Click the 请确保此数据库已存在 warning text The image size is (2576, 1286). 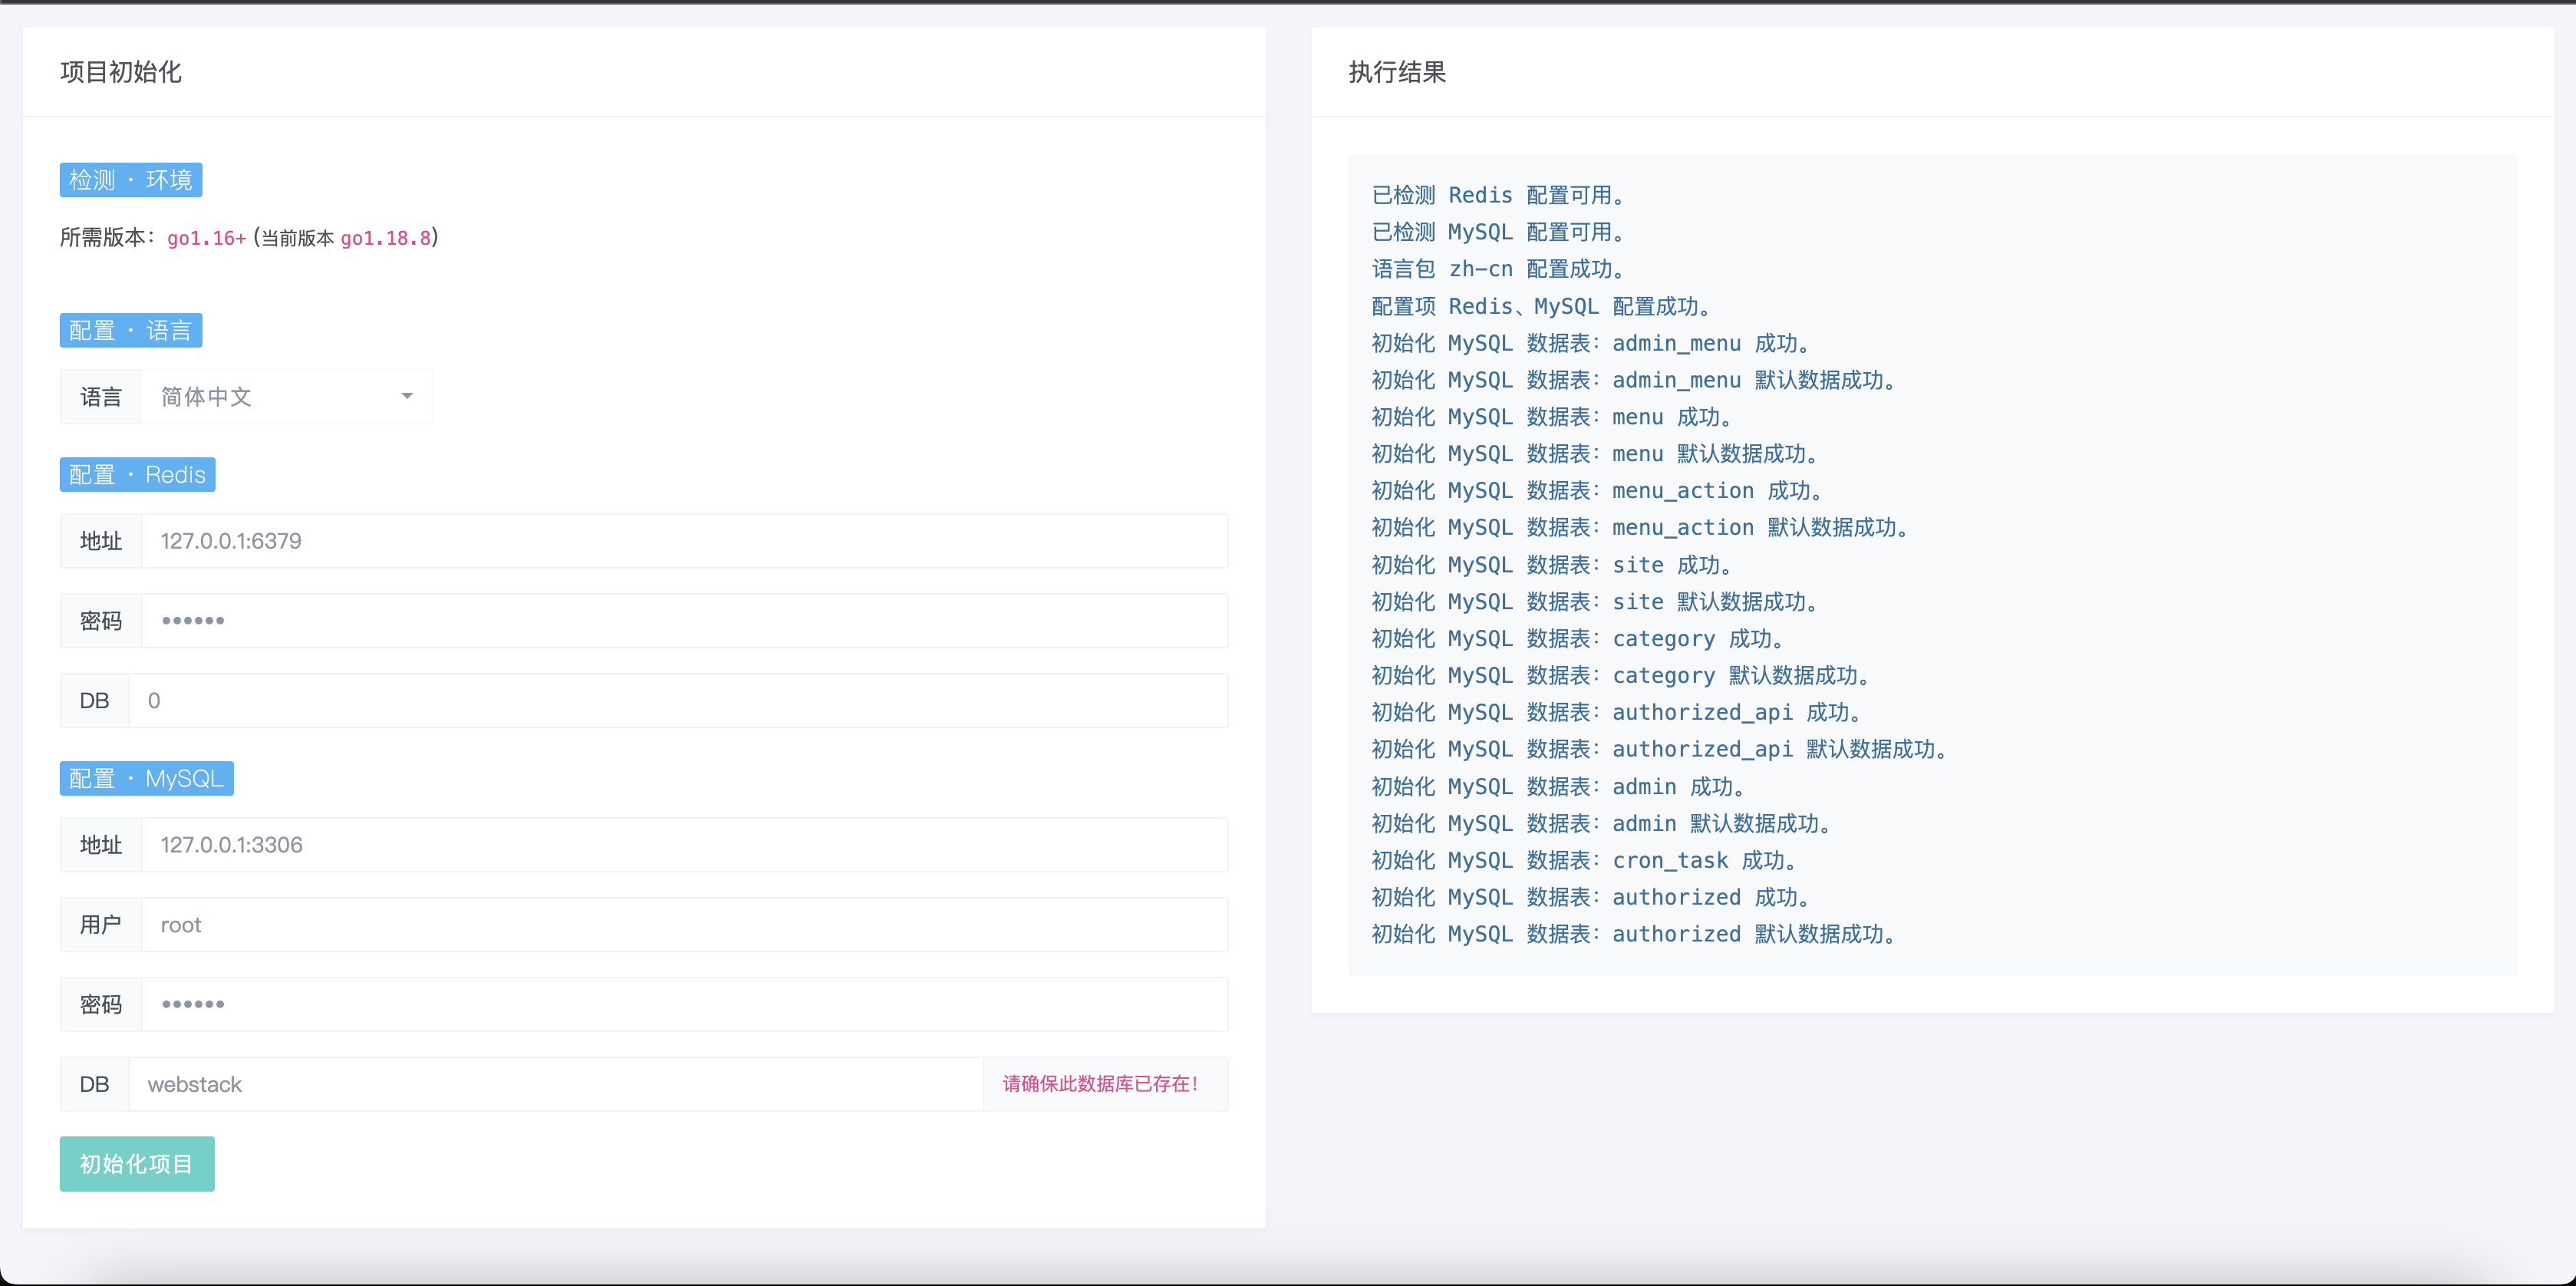(x=1100, y=1084)
